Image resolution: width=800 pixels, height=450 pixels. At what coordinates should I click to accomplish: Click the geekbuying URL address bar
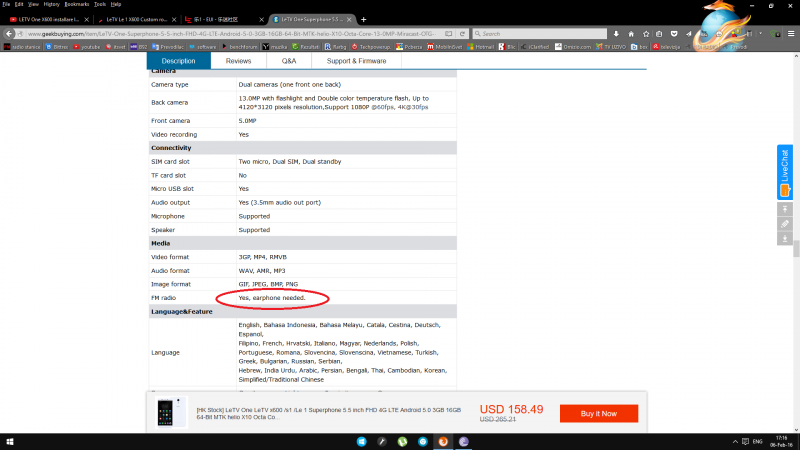click(x=232, y=34)
